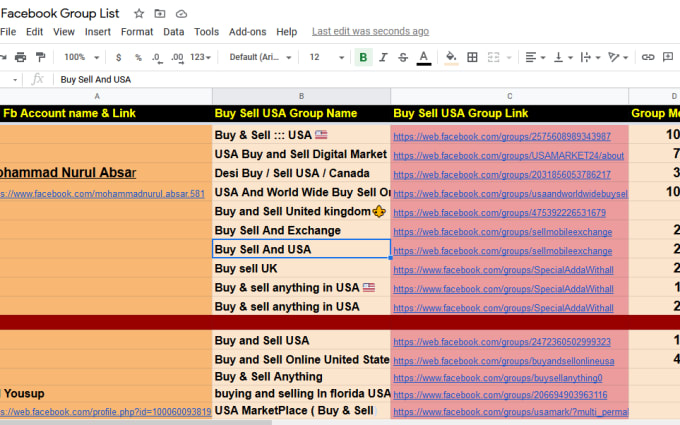Open 'Last edit was seconds ago' history

370,31
